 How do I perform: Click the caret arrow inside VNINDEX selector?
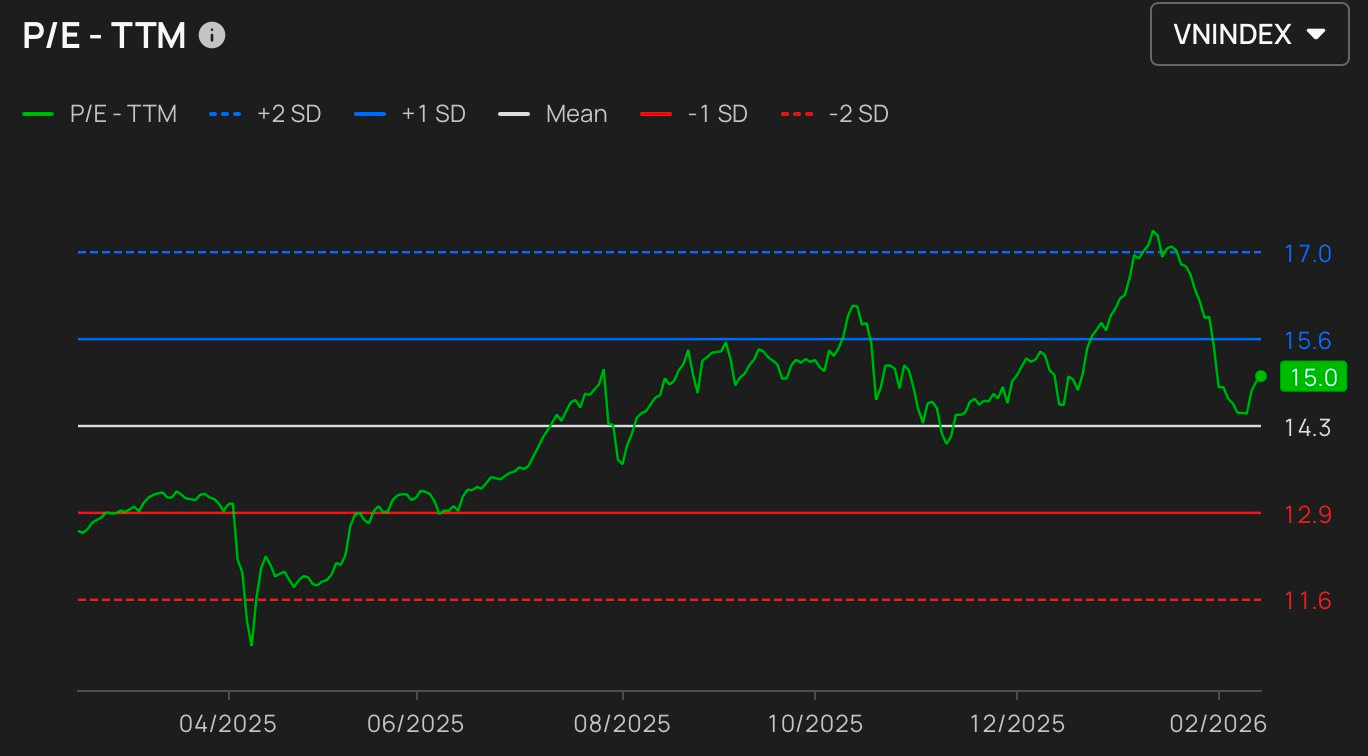pyautogui.click(x=1316, y=34)
